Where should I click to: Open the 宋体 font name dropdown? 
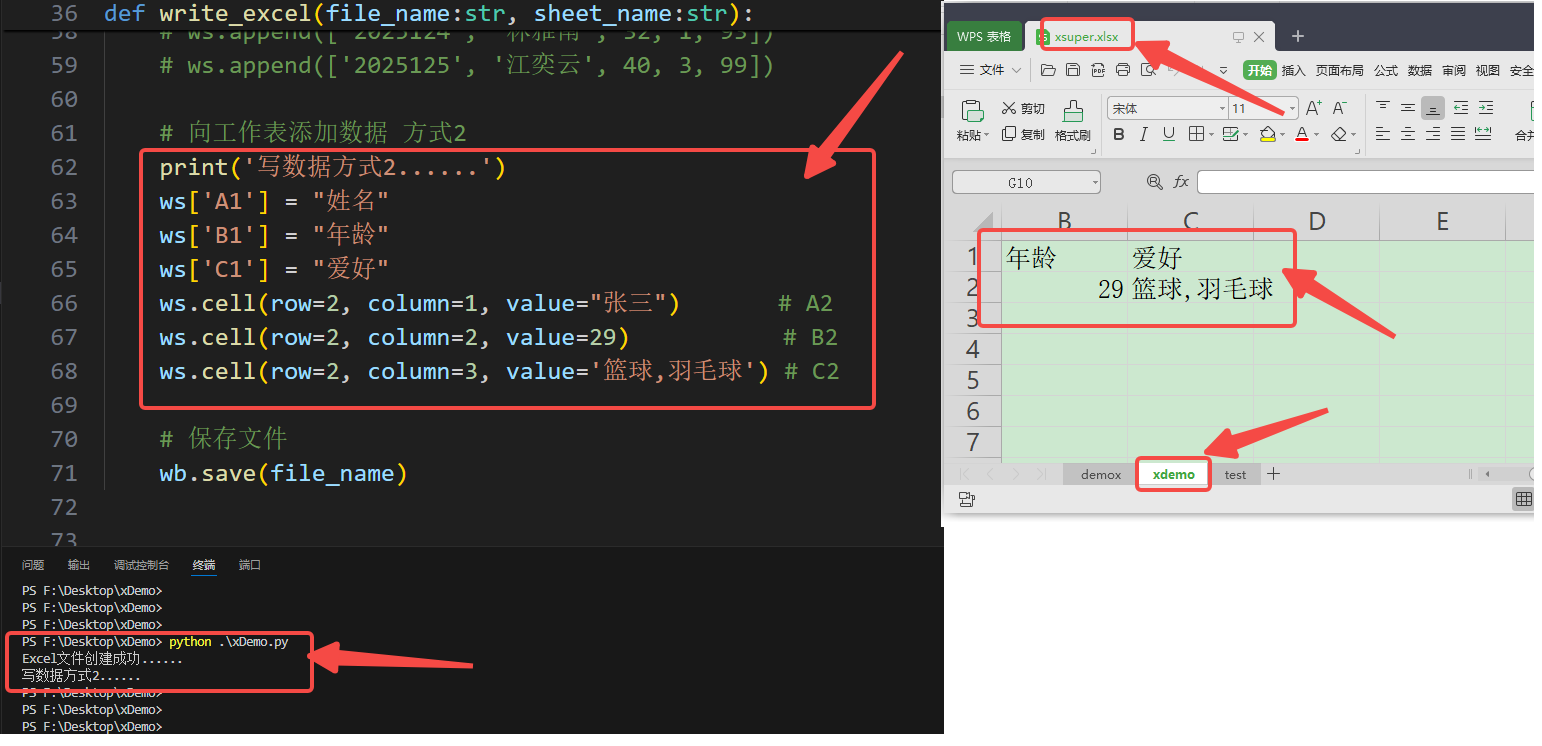coord(1222,108)
